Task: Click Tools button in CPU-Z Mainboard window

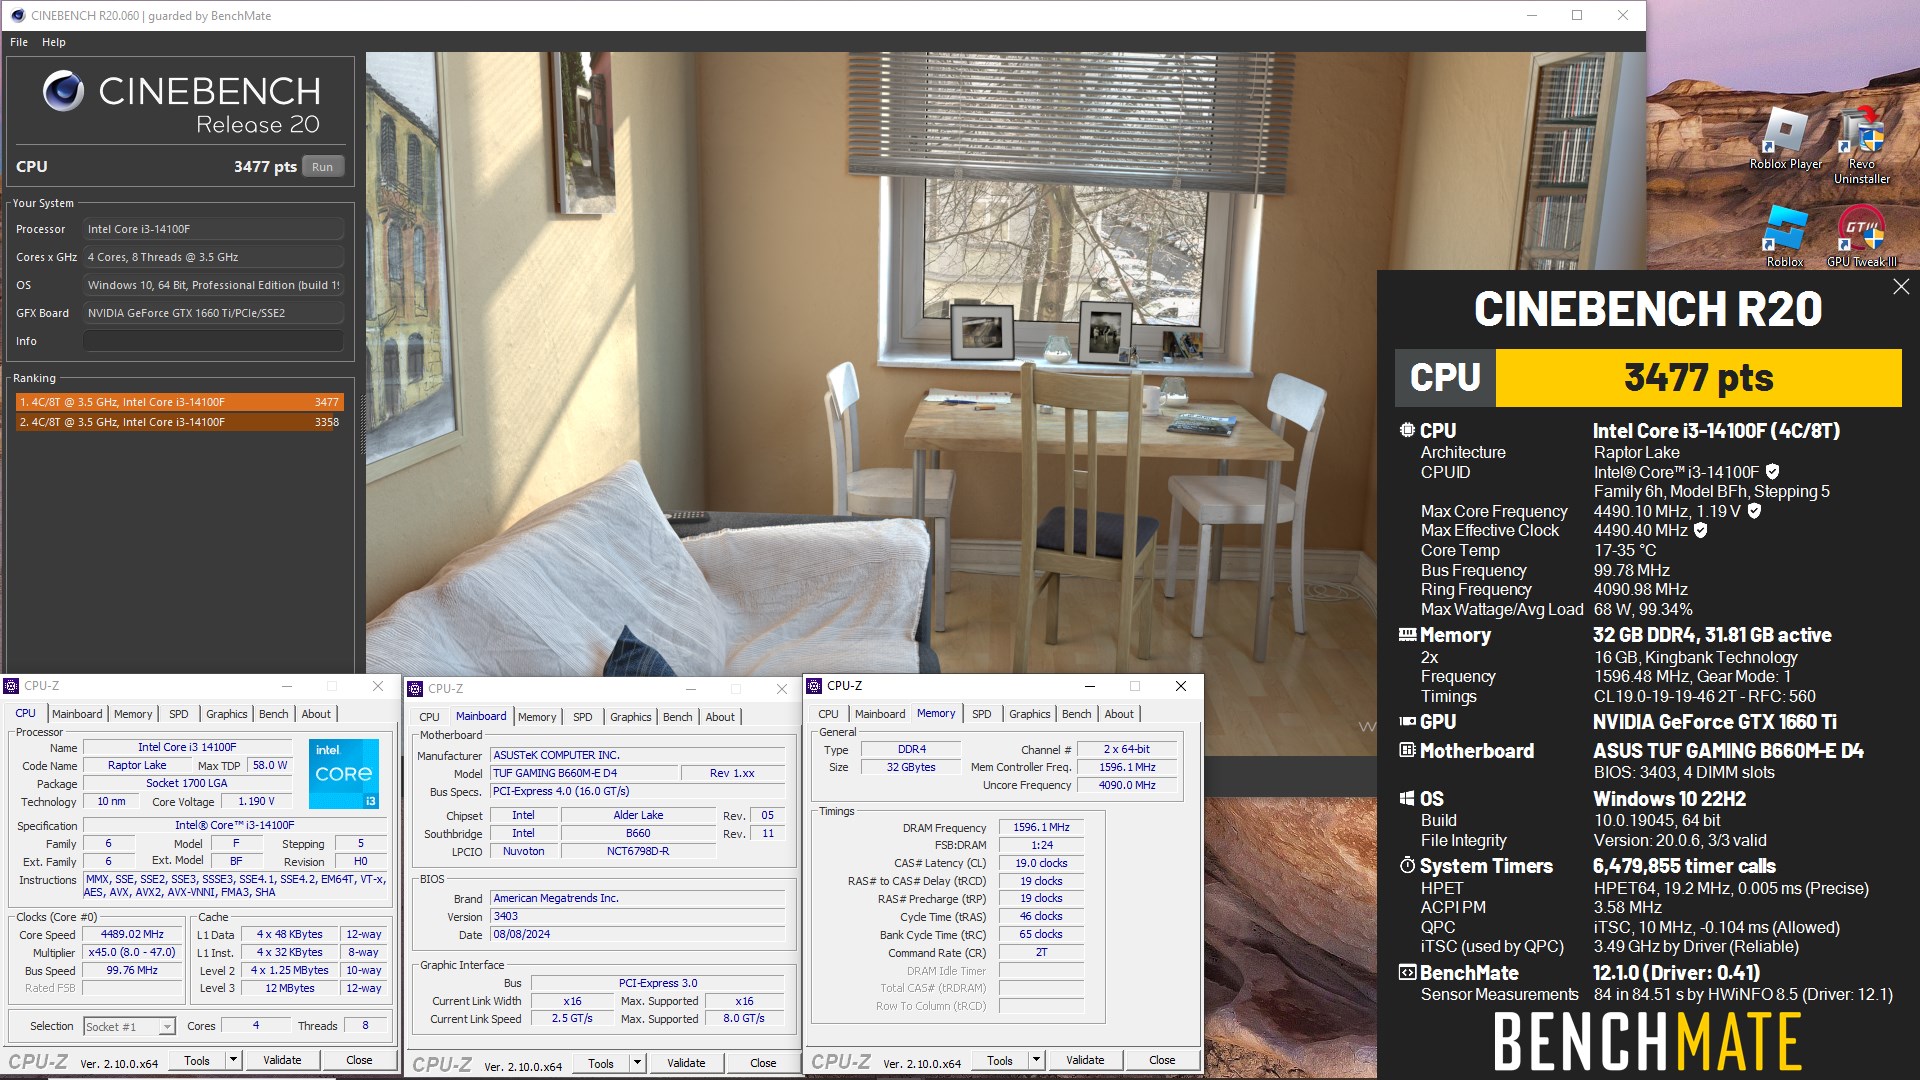Action: [x=601, y=1063]
